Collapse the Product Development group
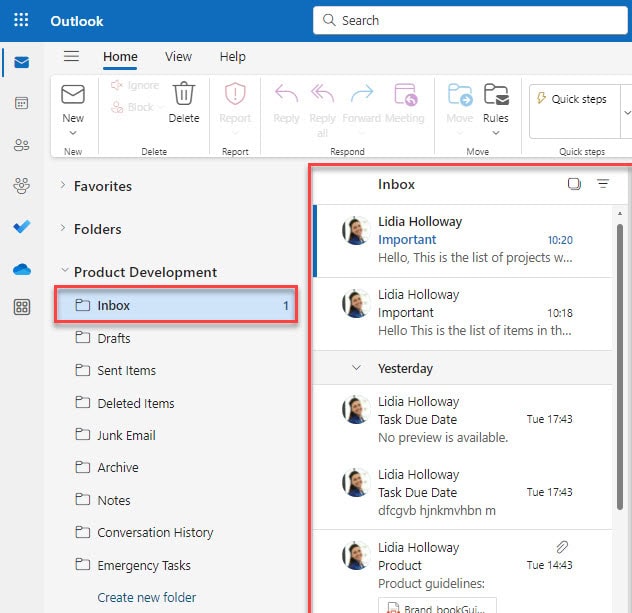 click(x=64, y=270)
